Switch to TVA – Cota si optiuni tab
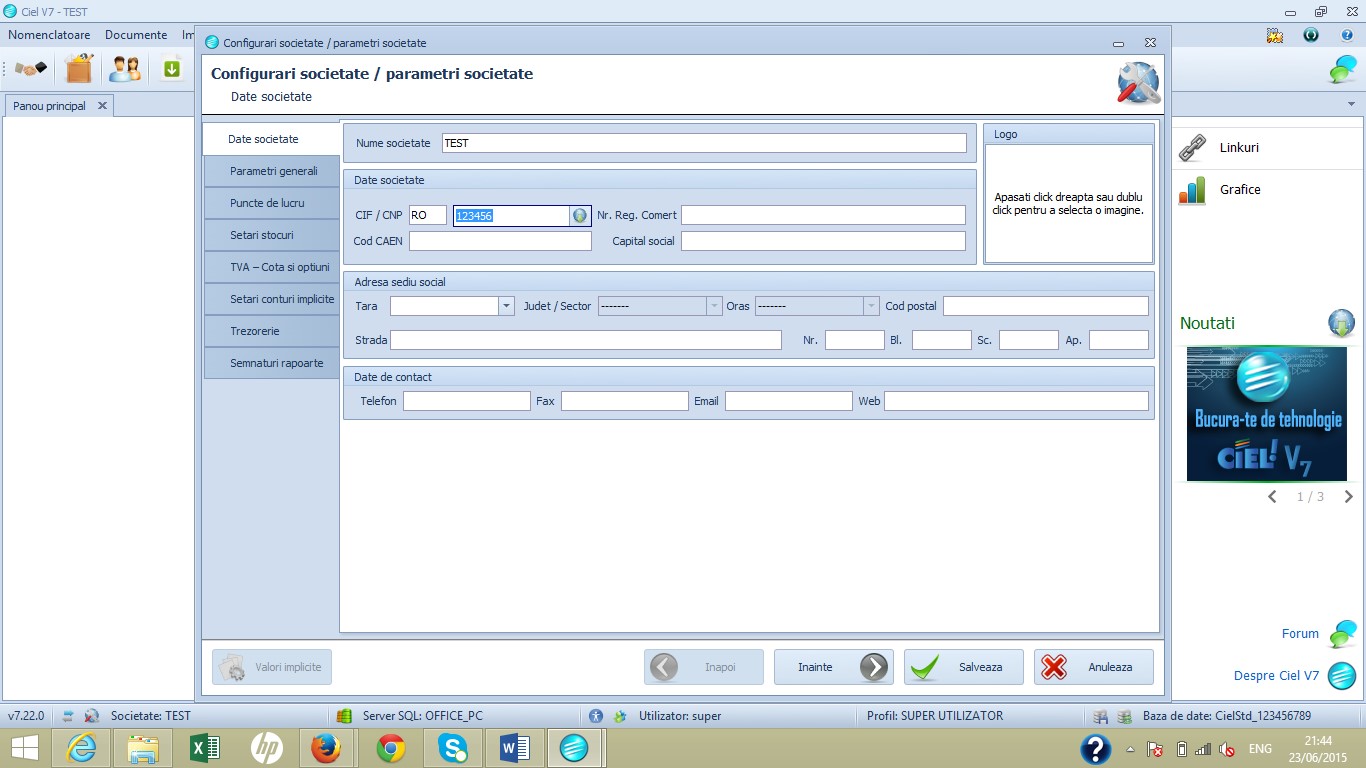This screenshot has height=768, width=1366. tap(272, 267)
